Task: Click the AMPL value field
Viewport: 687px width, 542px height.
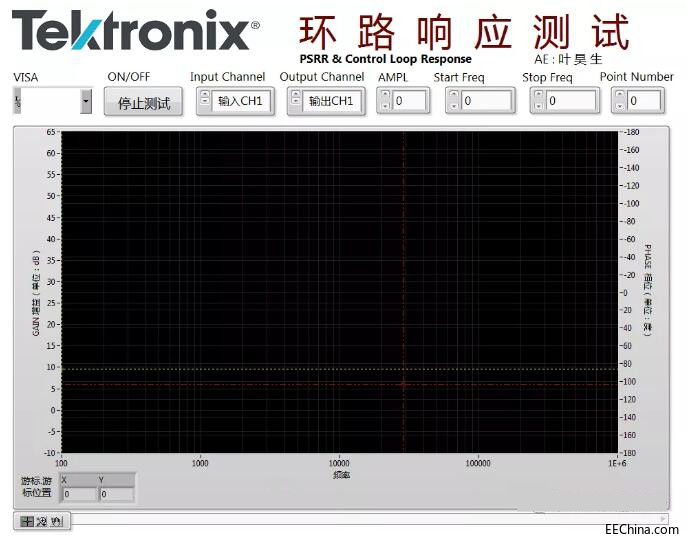Action: click(409, 101)
